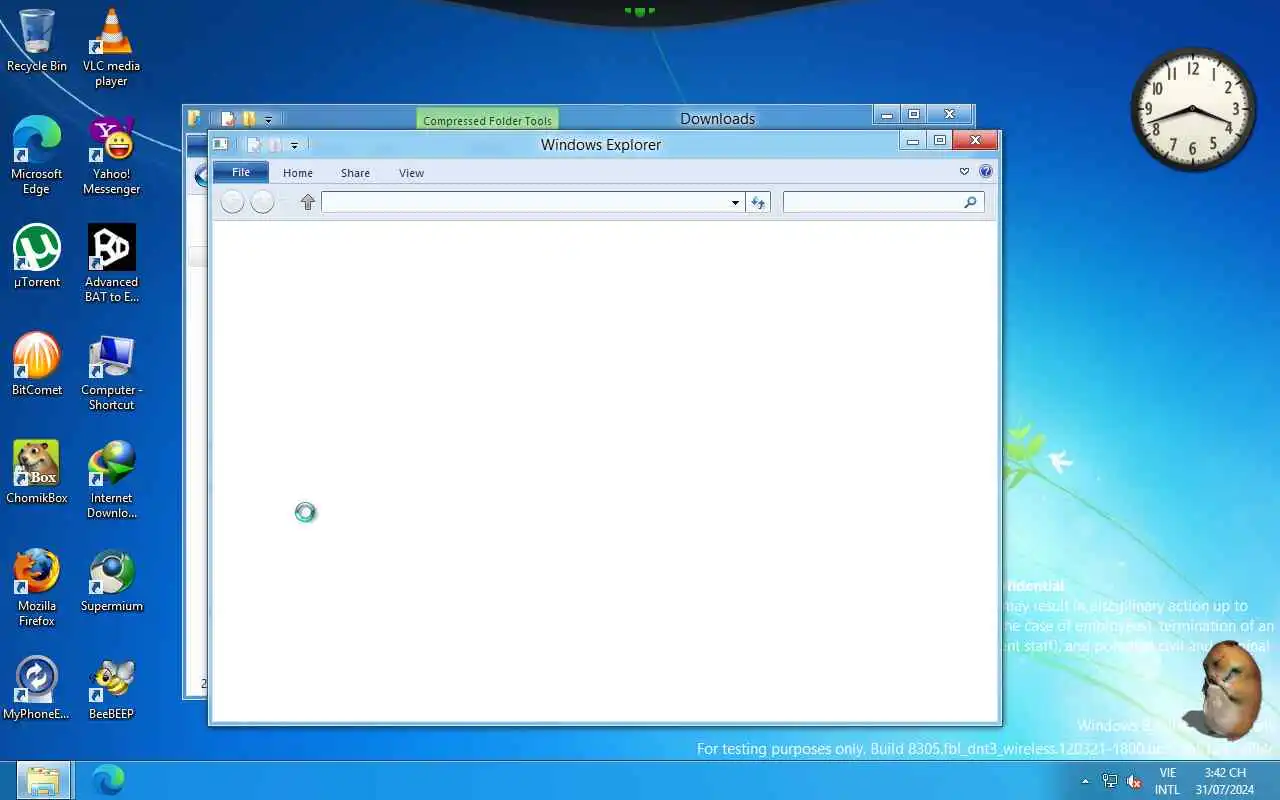Open Internet Download Manager shortcut
Viewport: 1280px width, 800px height.
pyautogui.click(x=111, y=480)
